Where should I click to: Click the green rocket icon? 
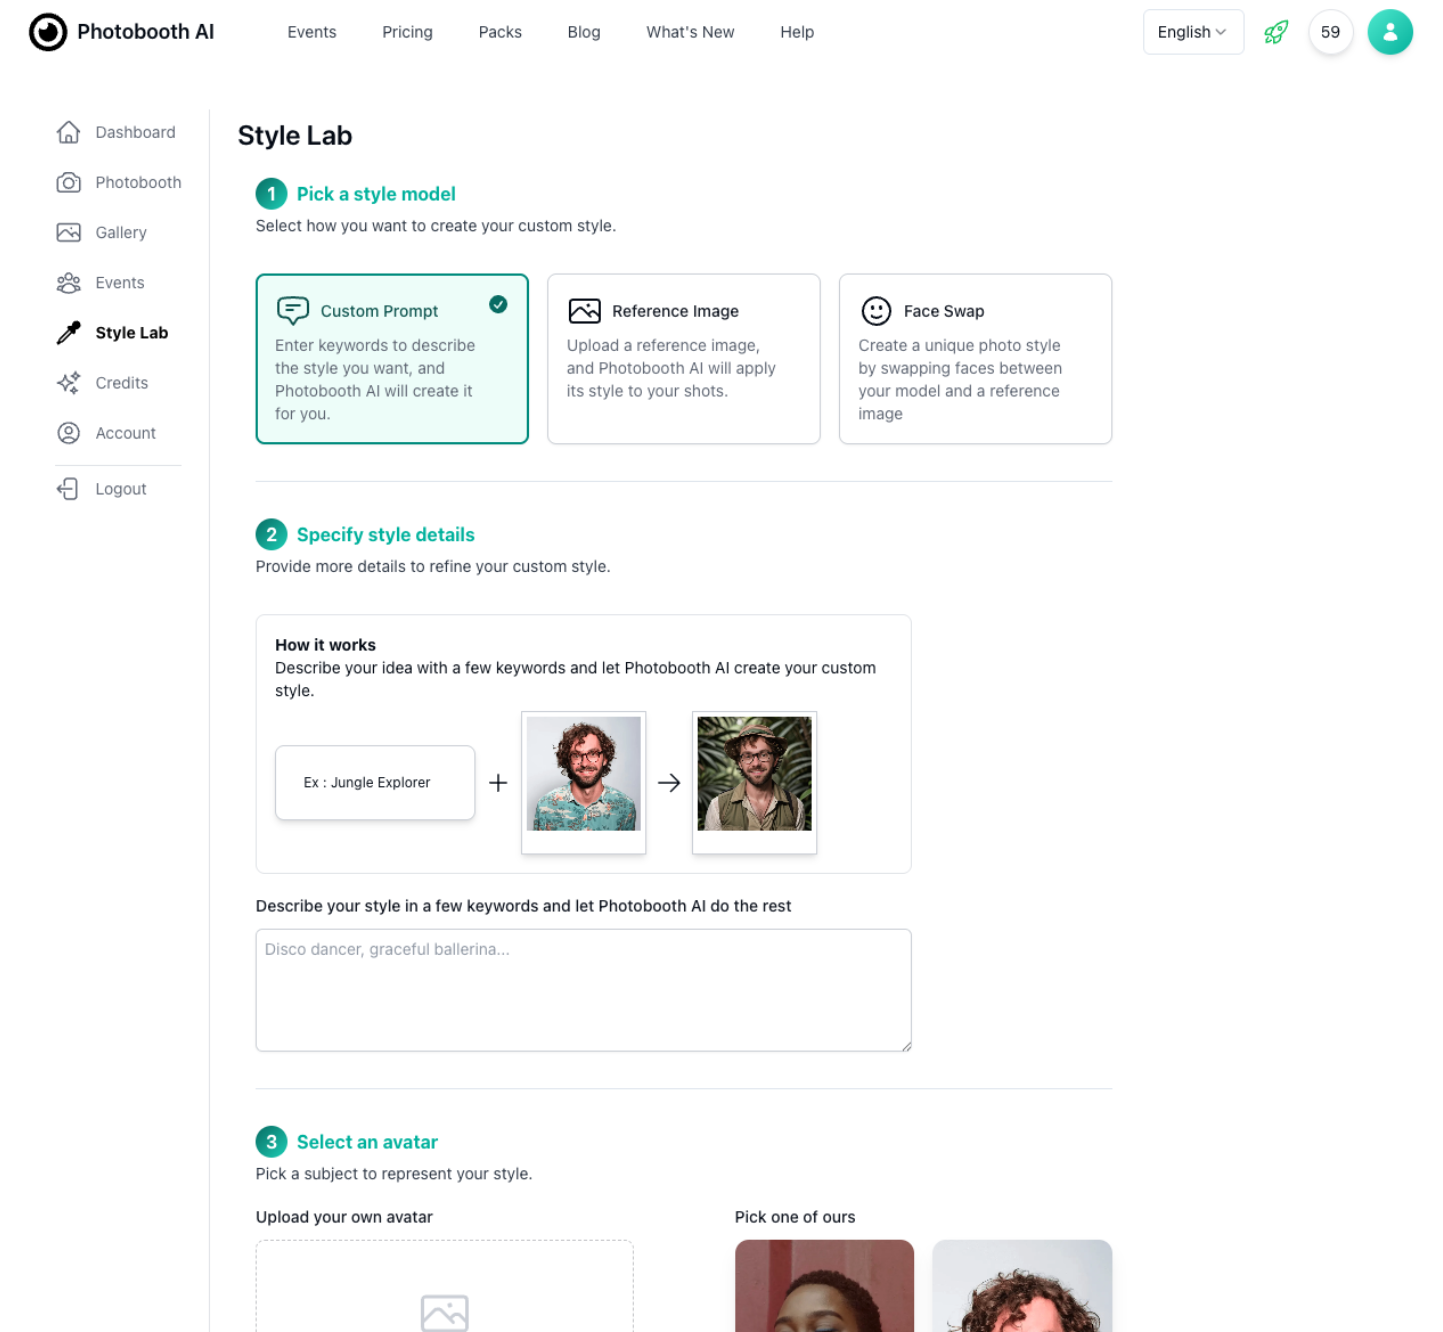1276,32
